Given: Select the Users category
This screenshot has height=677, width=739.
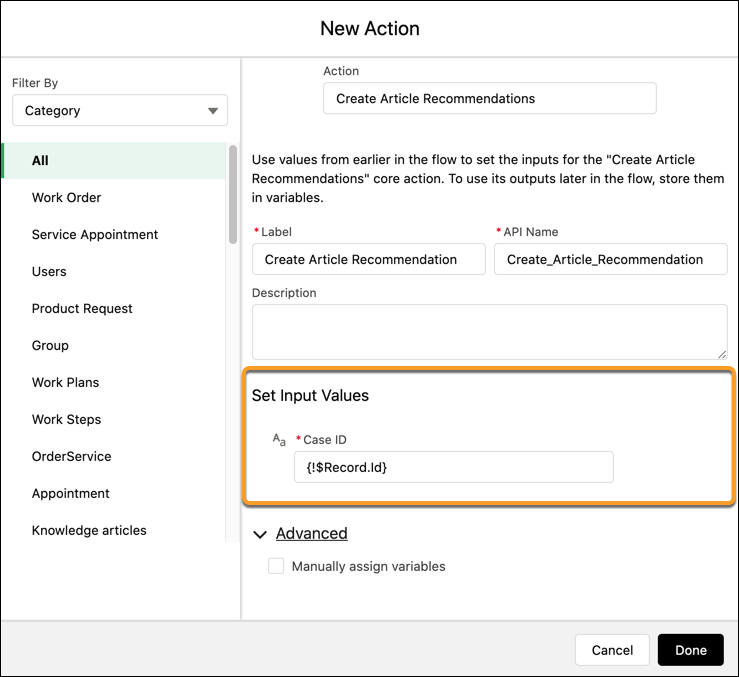Looking at the screenshot, I should pos(114,272).
